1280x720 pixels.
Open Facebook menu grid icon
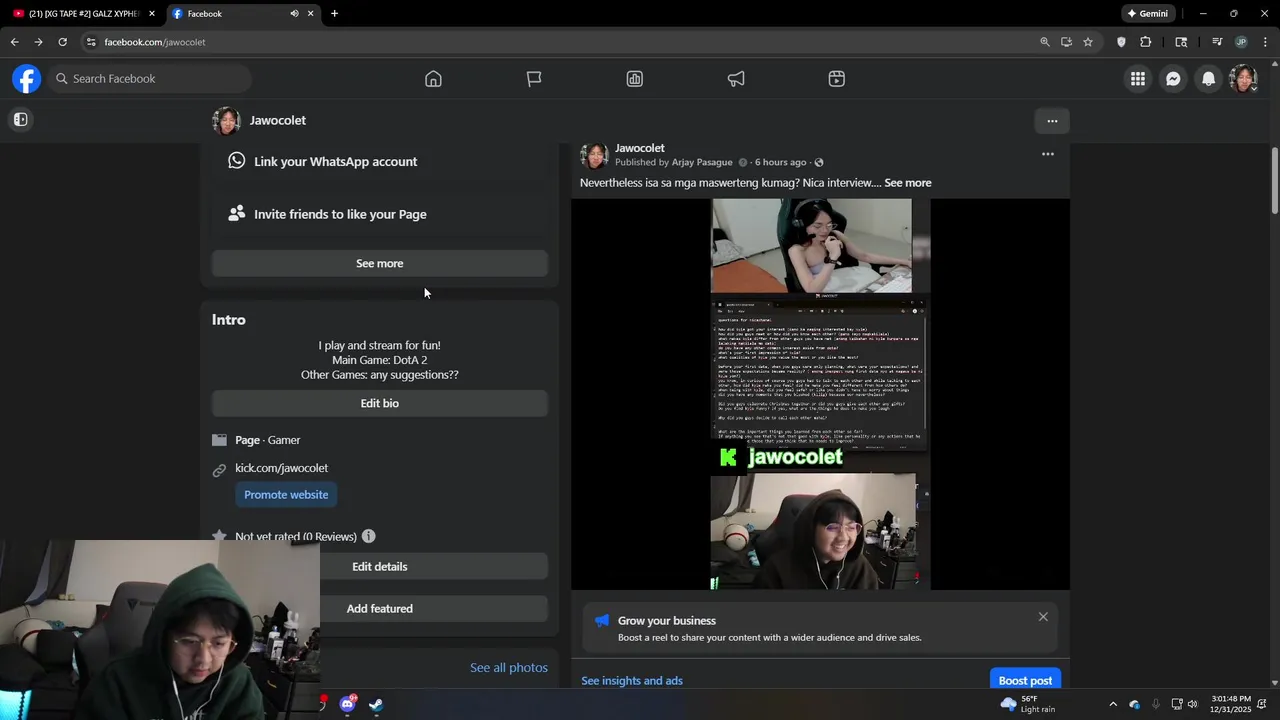coord(1138,79)
